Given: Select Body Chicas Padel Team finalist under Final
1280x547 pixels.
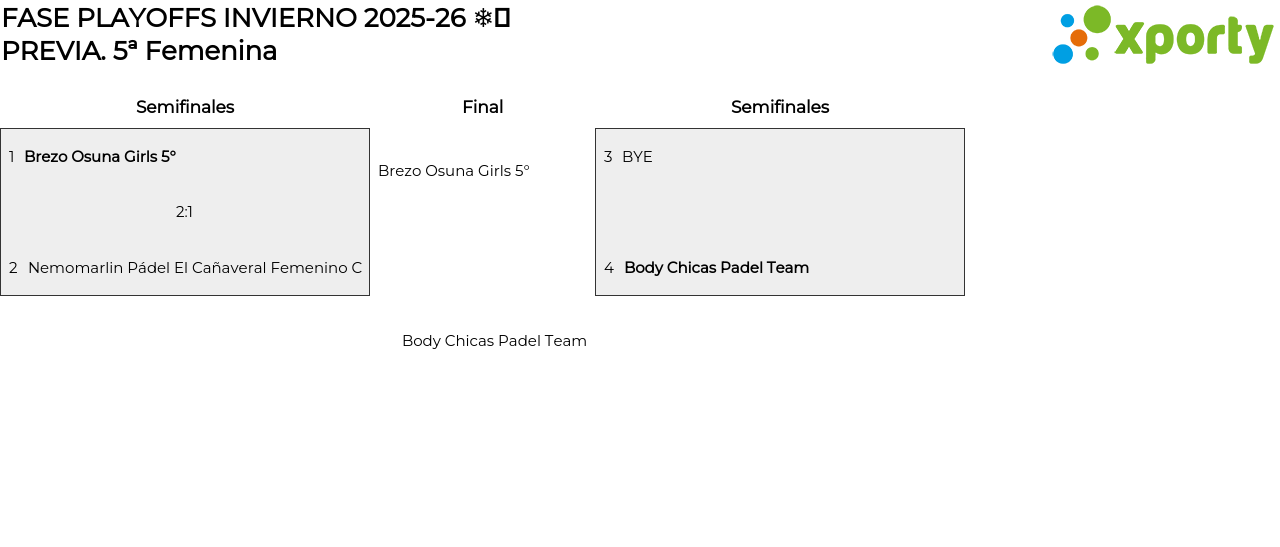Looking at the screenshot, I should 494,341.
